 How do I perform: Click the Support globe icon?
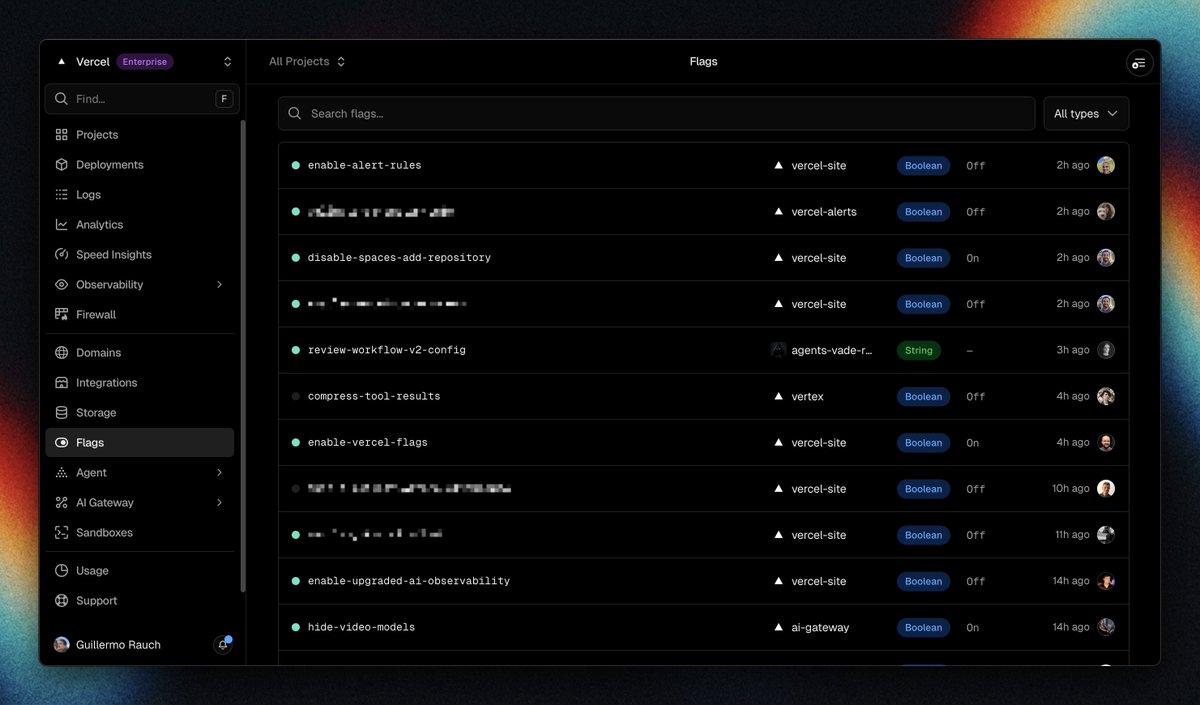61,601
